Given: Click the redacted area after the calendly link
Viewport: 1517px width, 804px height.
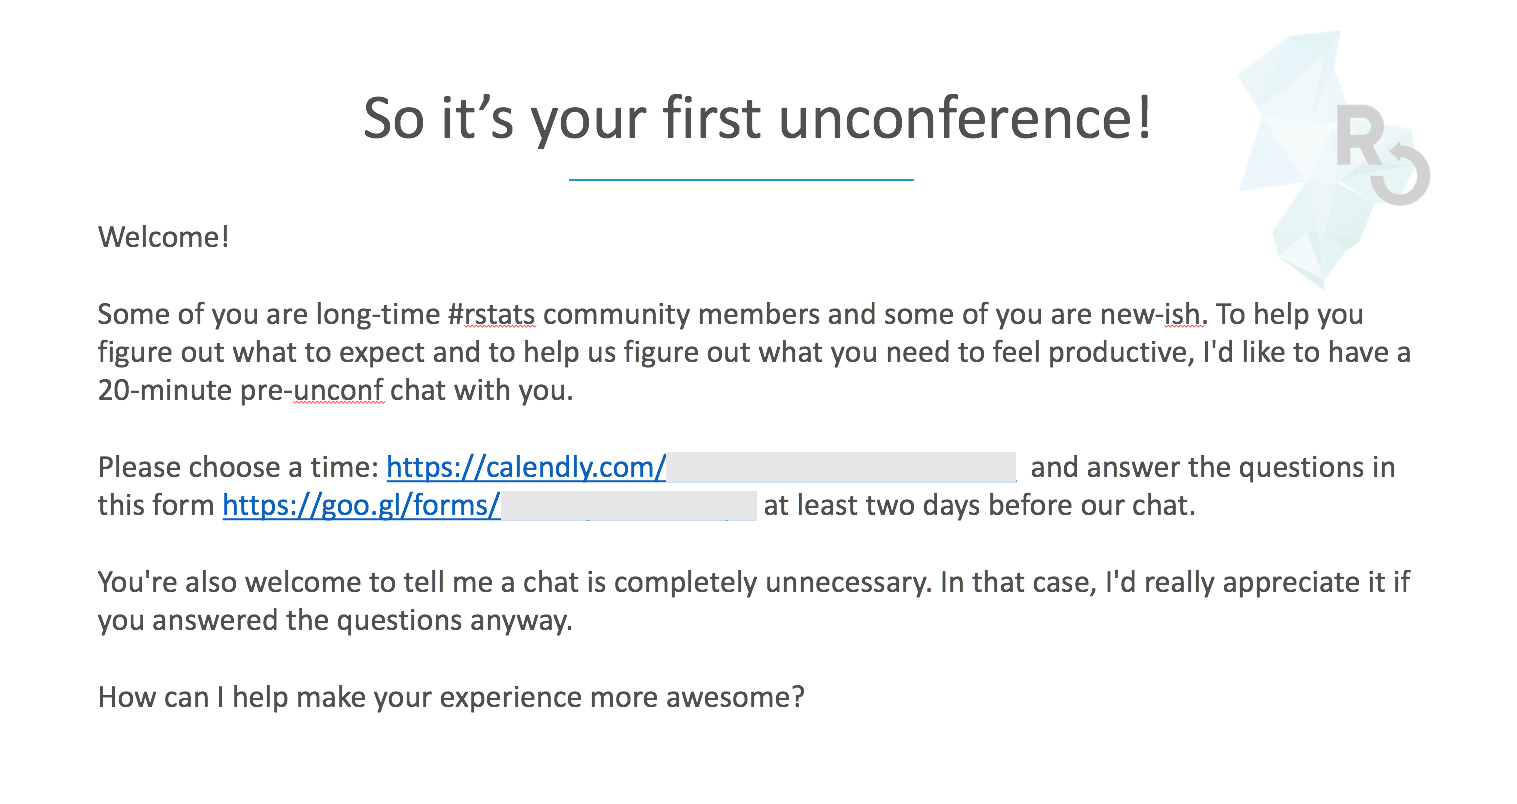Looking at the screenshot, I should click(841, 468).
